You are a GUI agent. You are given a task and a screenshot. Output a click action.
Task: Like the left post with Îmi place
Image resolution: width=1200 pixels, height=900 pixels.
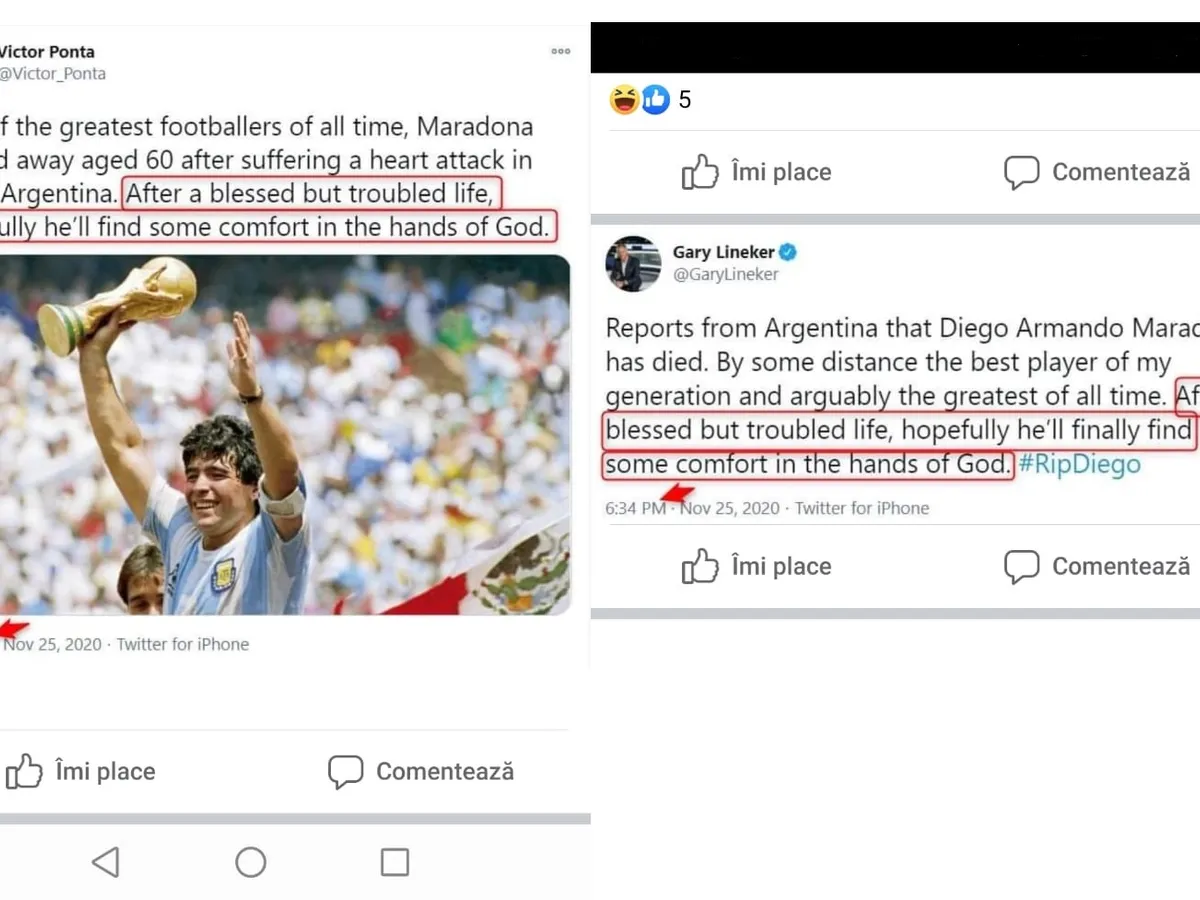click(x=81, y=772)
